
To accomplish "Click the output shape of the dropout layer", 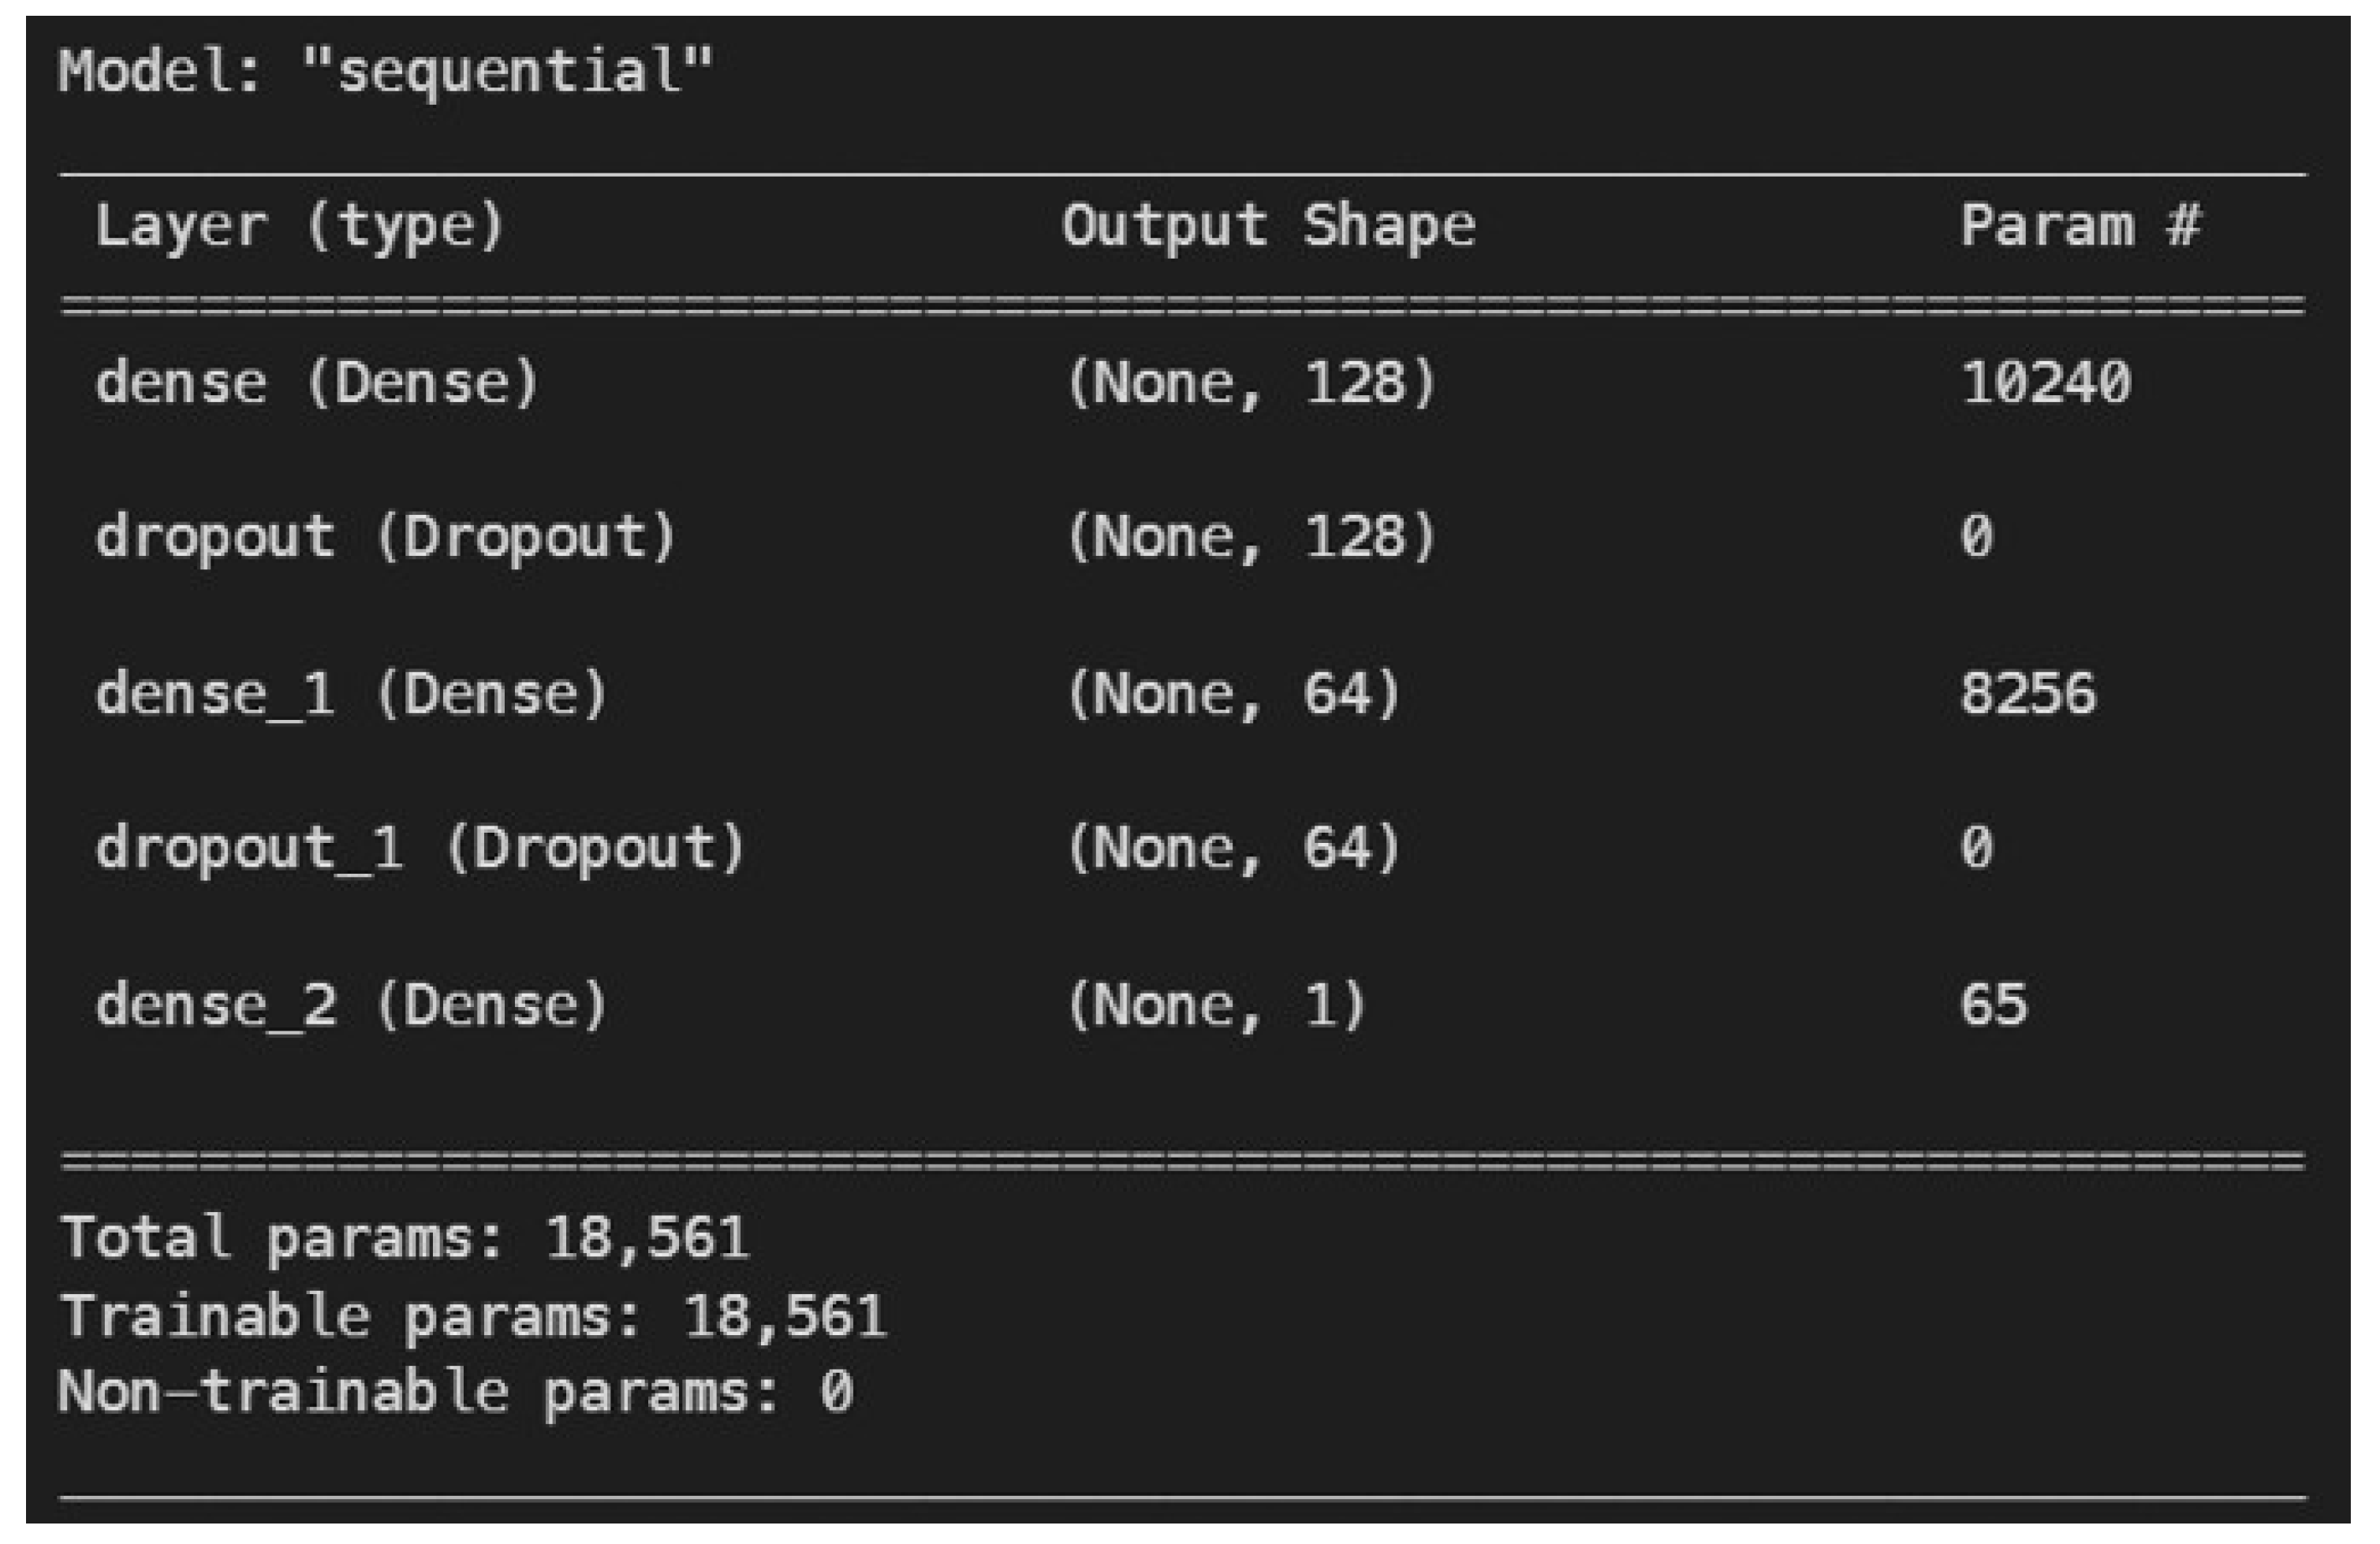I will pos(1251,537).
